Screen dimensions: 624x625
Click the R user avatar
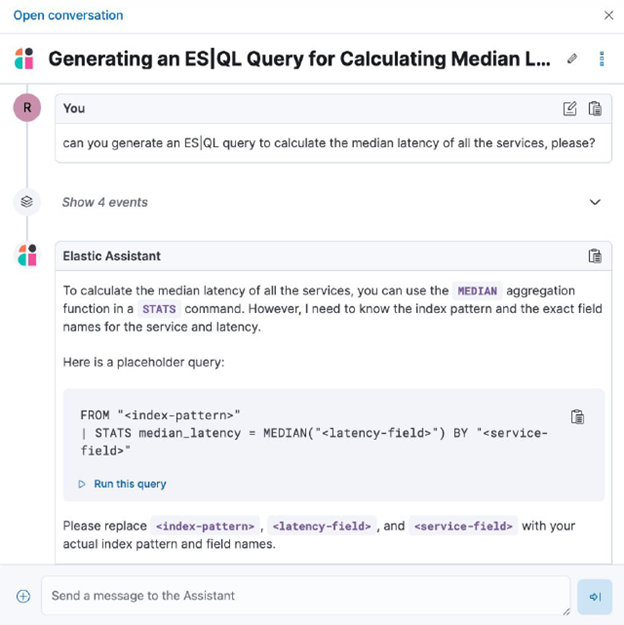click(x=27, y=108)
